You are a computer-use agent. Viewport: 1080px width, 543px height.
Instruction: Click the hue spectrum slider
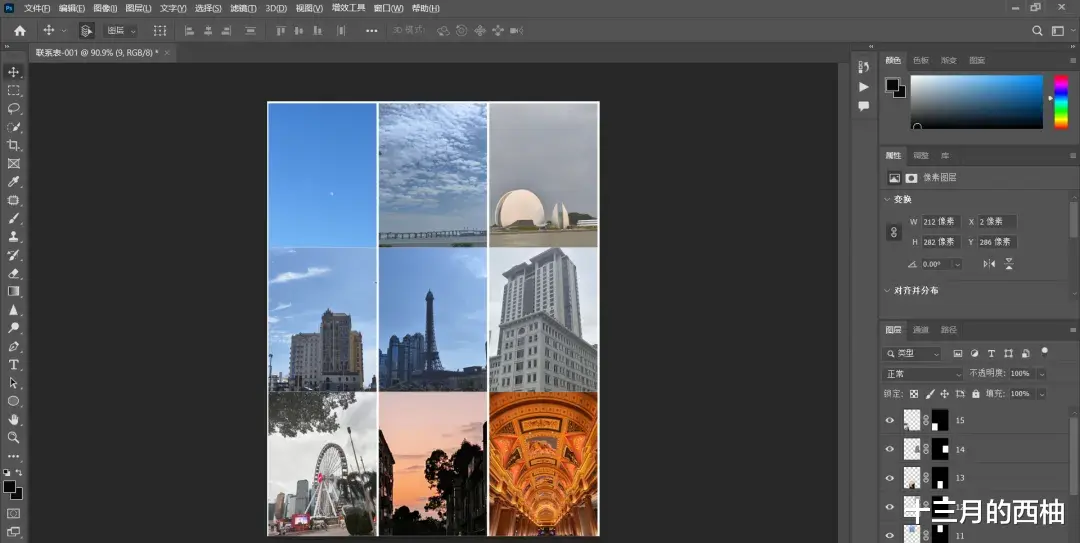(1061, 102)
